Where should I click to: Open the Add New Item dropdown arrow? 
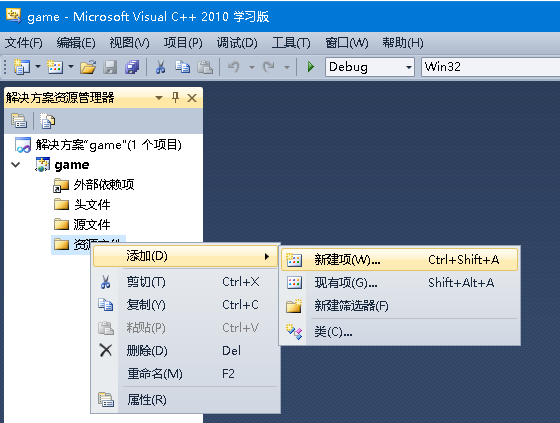pyautogui.click(x=71, y=67)
